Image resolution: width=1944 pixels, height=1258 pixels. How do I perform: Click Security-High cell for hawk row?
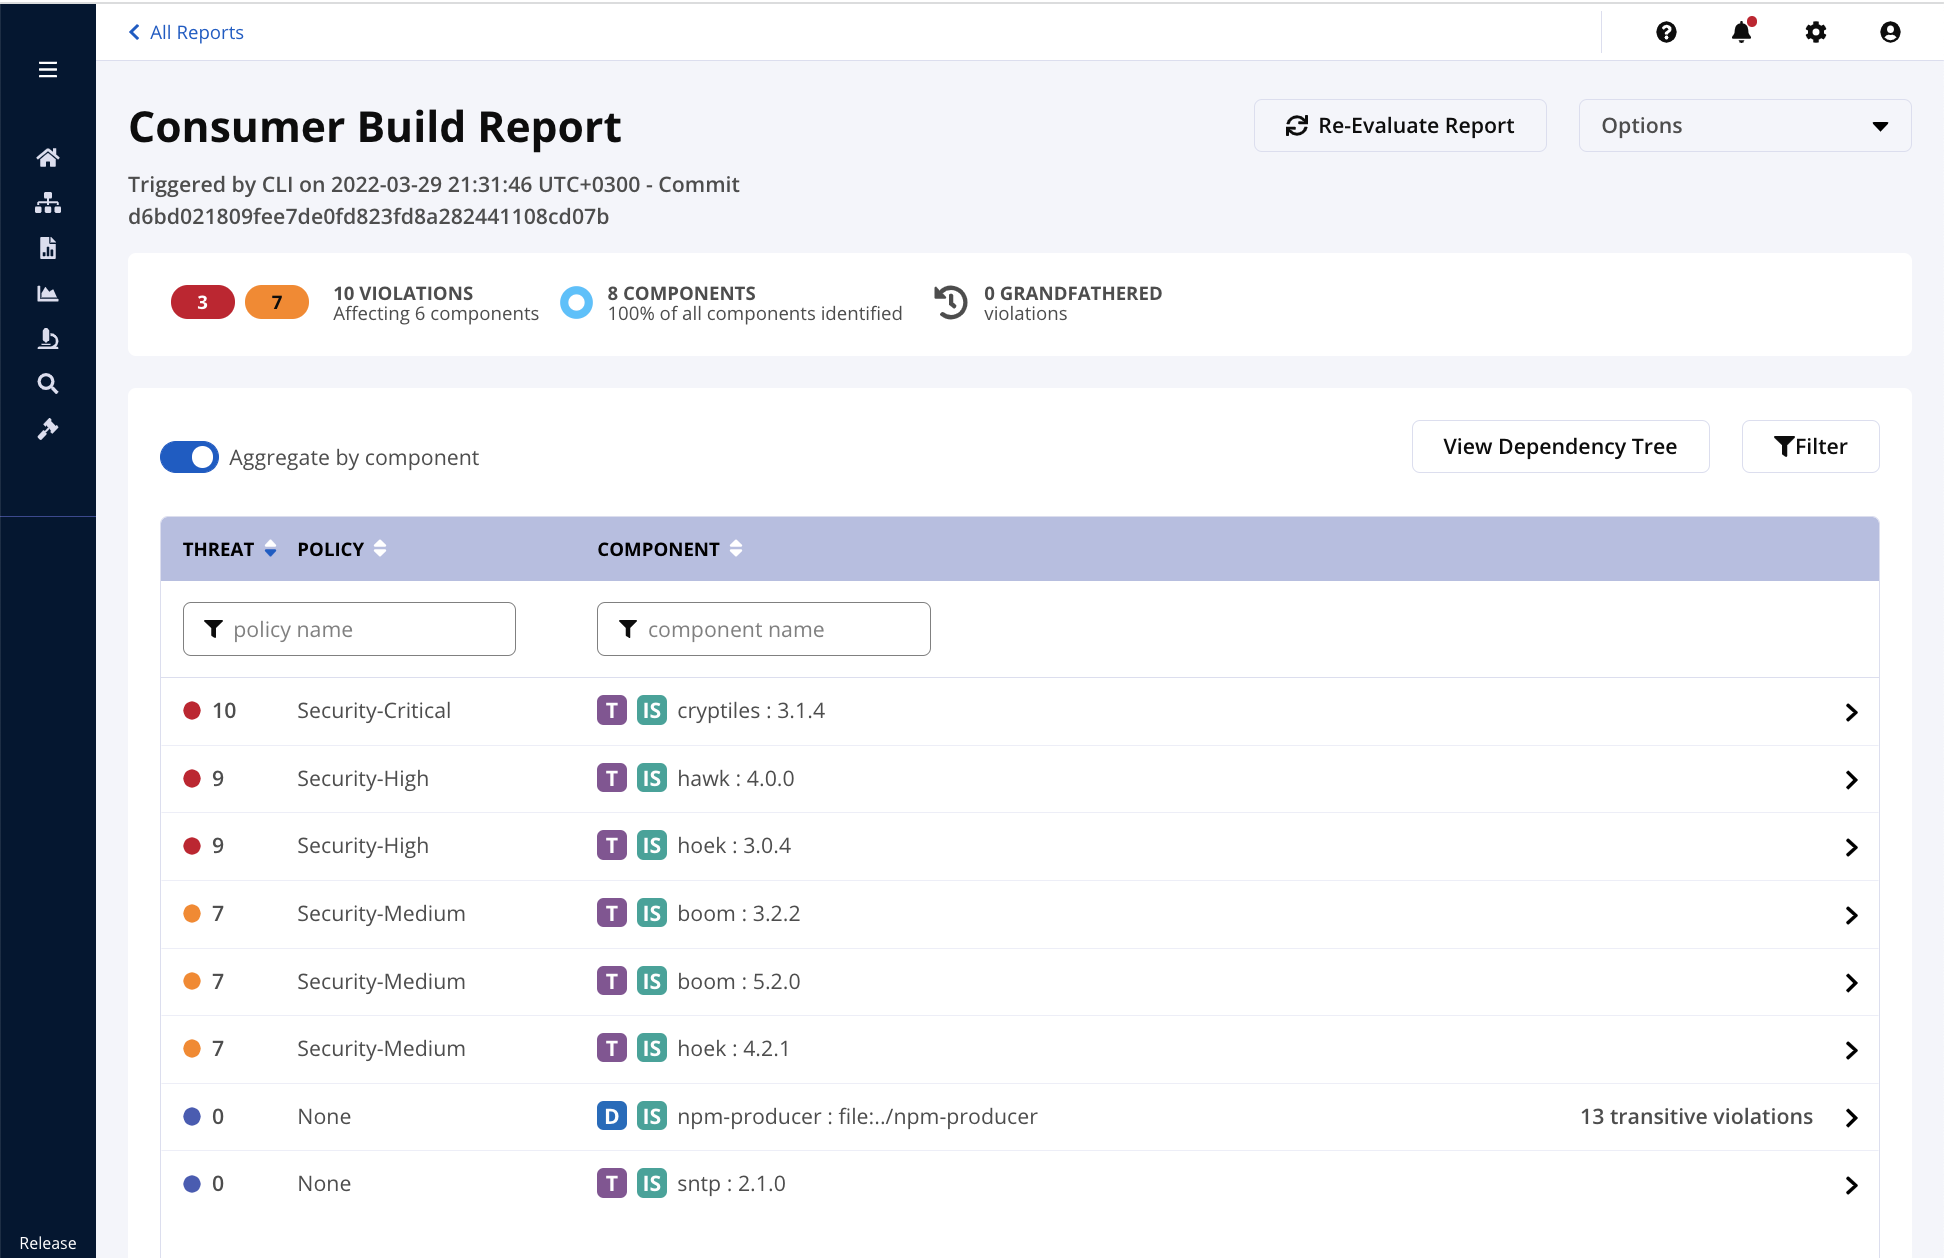click(363, 778)
